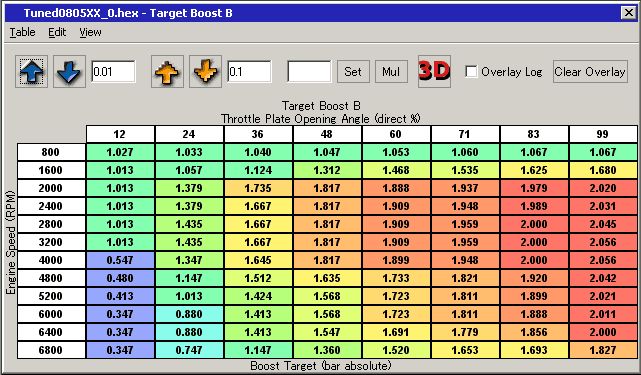Select the 6400 RPM row header
This screenshot has height=375, width=641.
(x=51, y=332)
